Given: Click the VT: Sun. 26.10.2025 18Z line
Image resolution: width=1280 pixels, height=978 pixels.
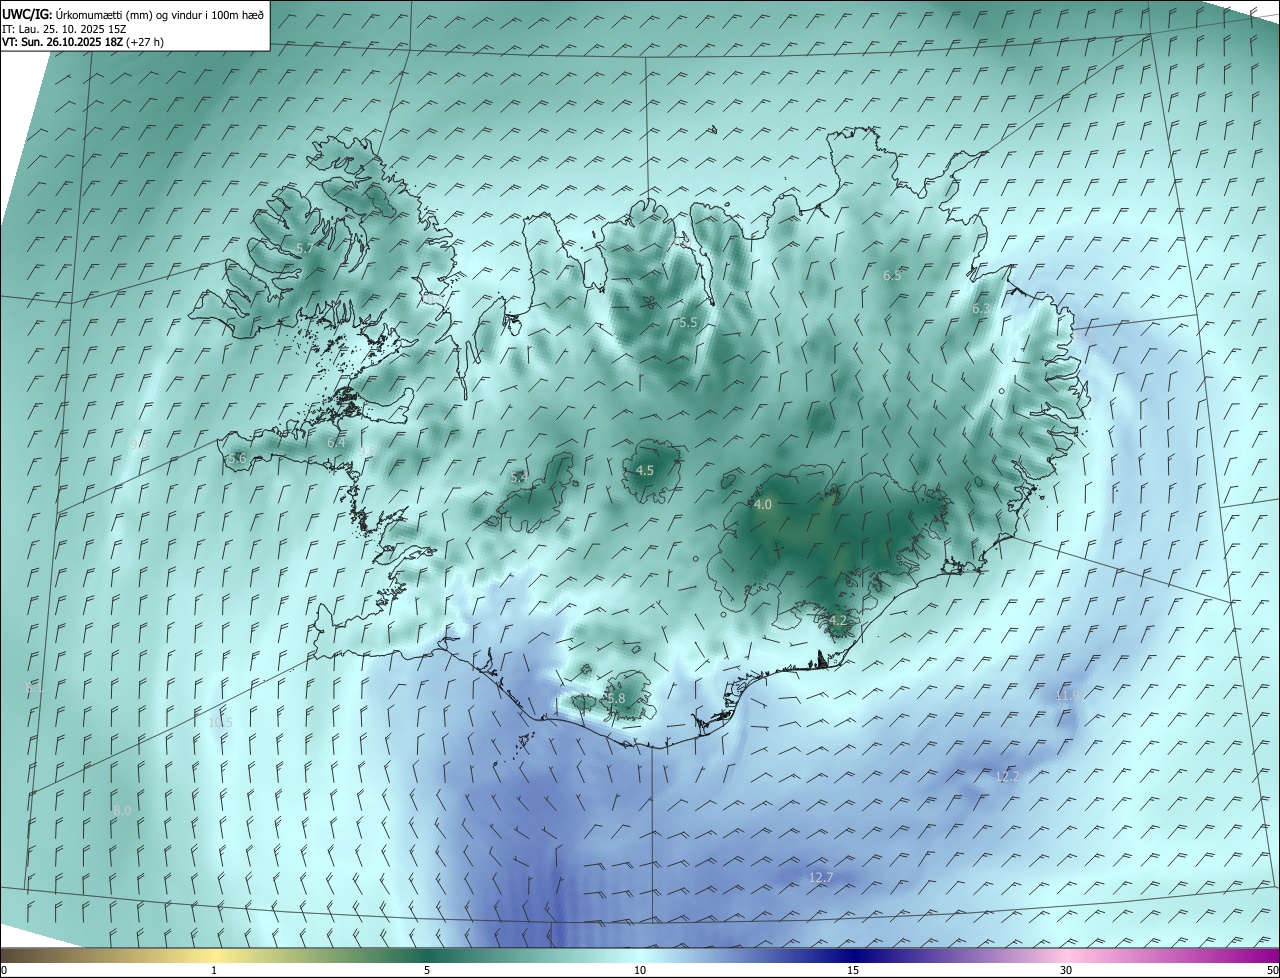Looking at the screenshot, I should pos(83,42).
